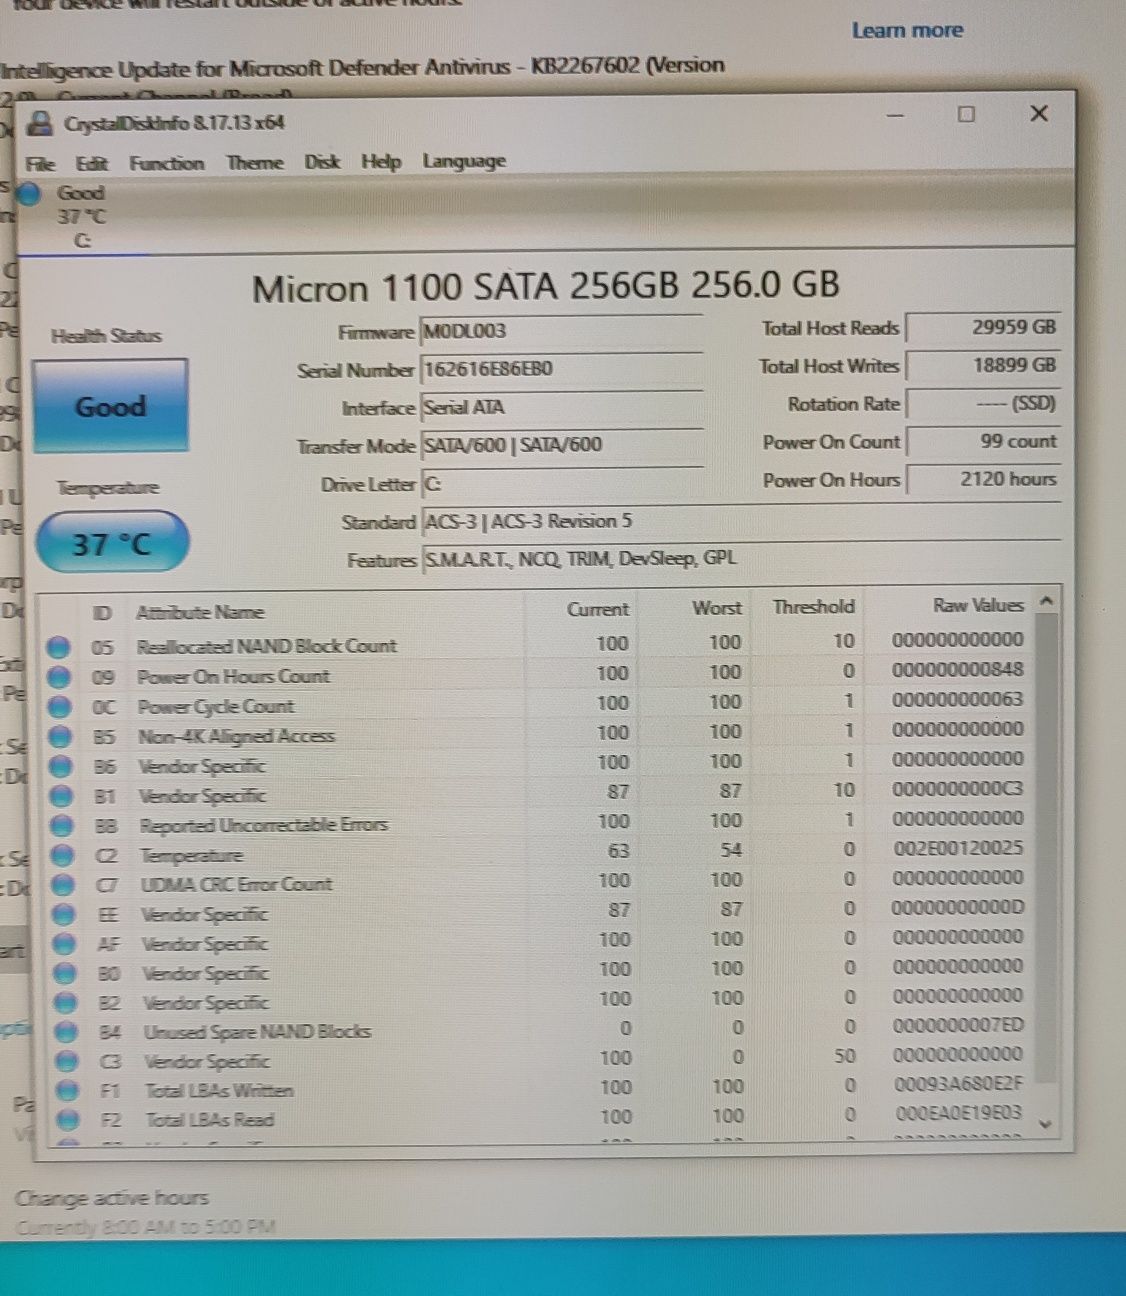This screenshot has width=1126, height=1296.
Task: Minimize the CrystalDiskInfo window
Action: [x=895, y=116]
